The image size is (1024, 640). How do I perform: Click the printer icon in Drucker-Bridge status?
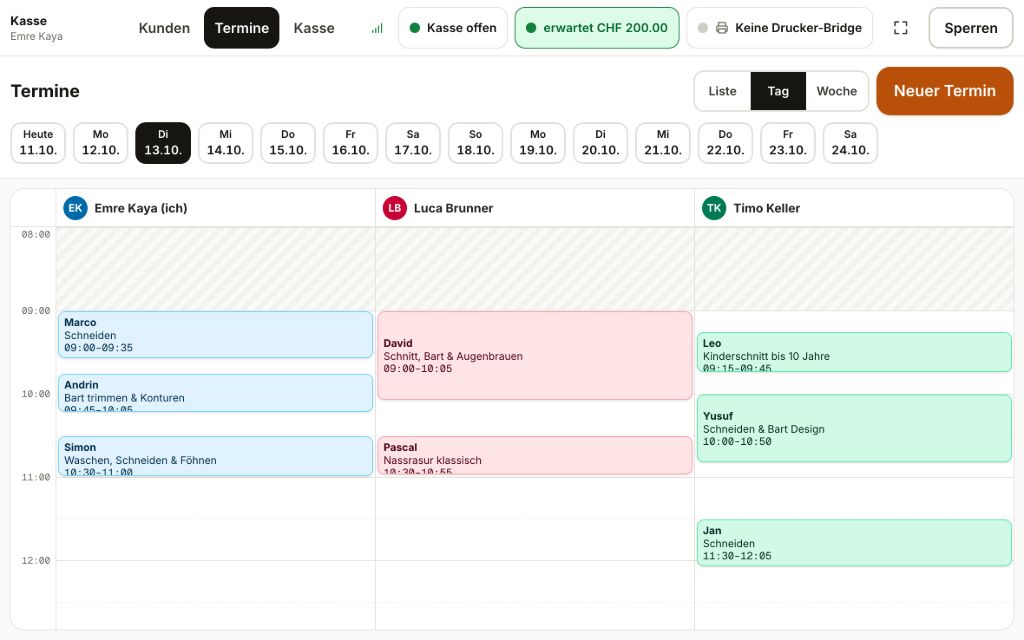coord(722,28)
